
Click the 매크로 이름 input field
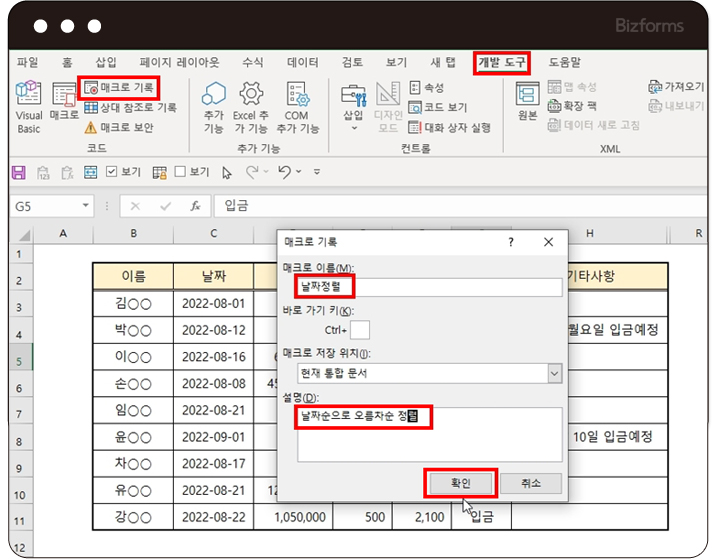[x=430, y=287]
